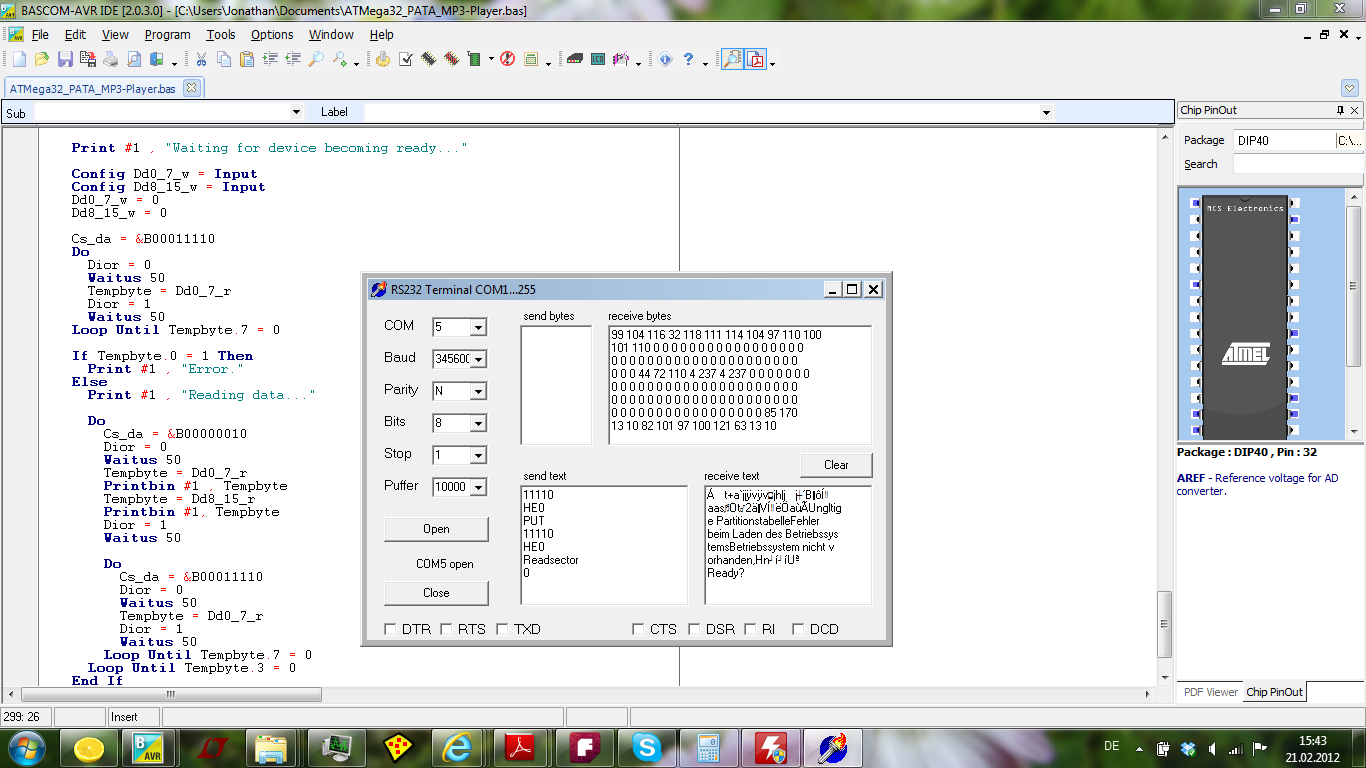Toggle the DCD checkbox
Viewport: 1366px width, 768px height.
click(x=798, y=629)
